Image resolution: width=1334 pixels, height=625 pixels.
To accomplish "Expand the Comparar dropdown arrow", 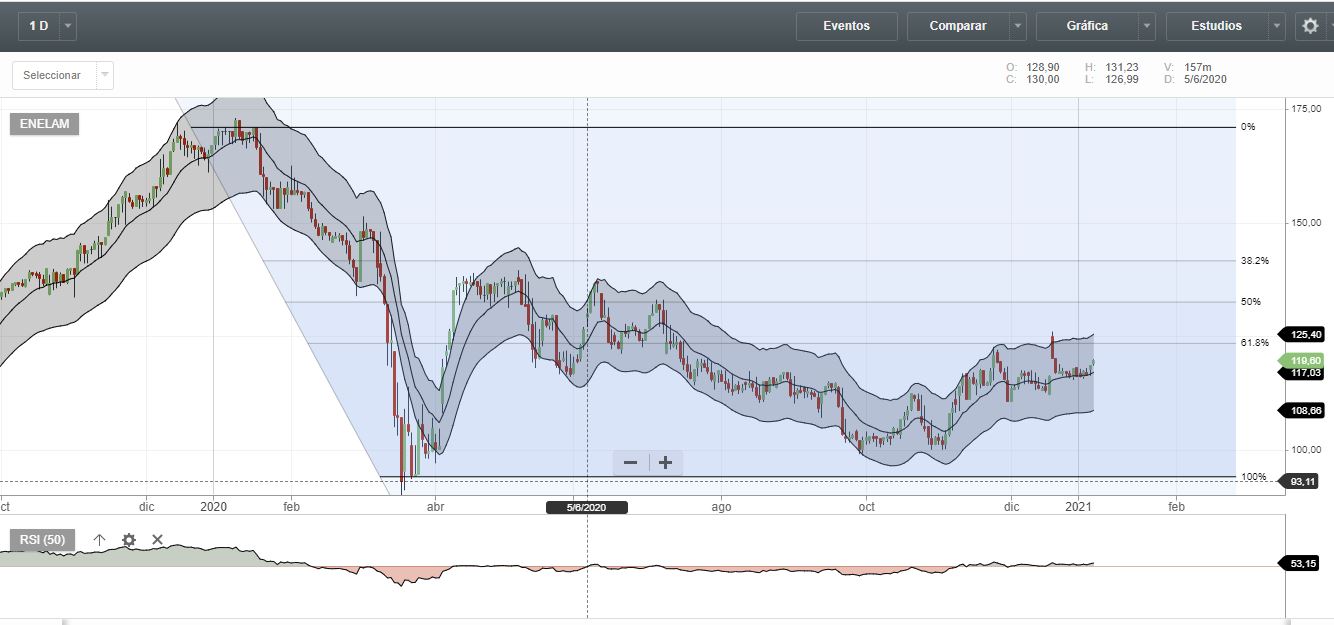I will (1018, 26).
